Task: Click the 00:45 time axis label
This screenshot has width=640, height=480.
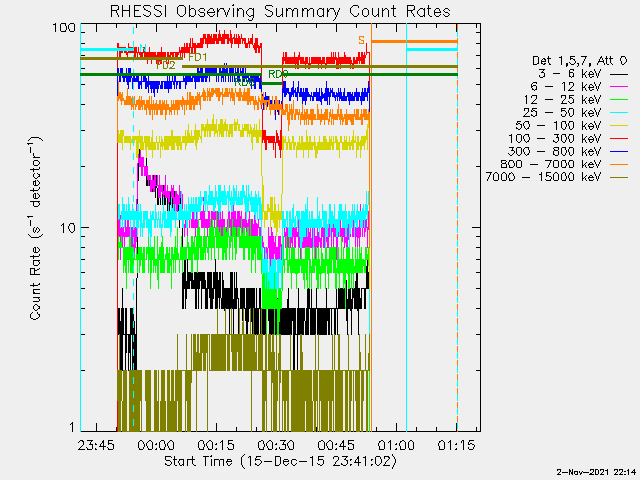Action: pos(336,445)
